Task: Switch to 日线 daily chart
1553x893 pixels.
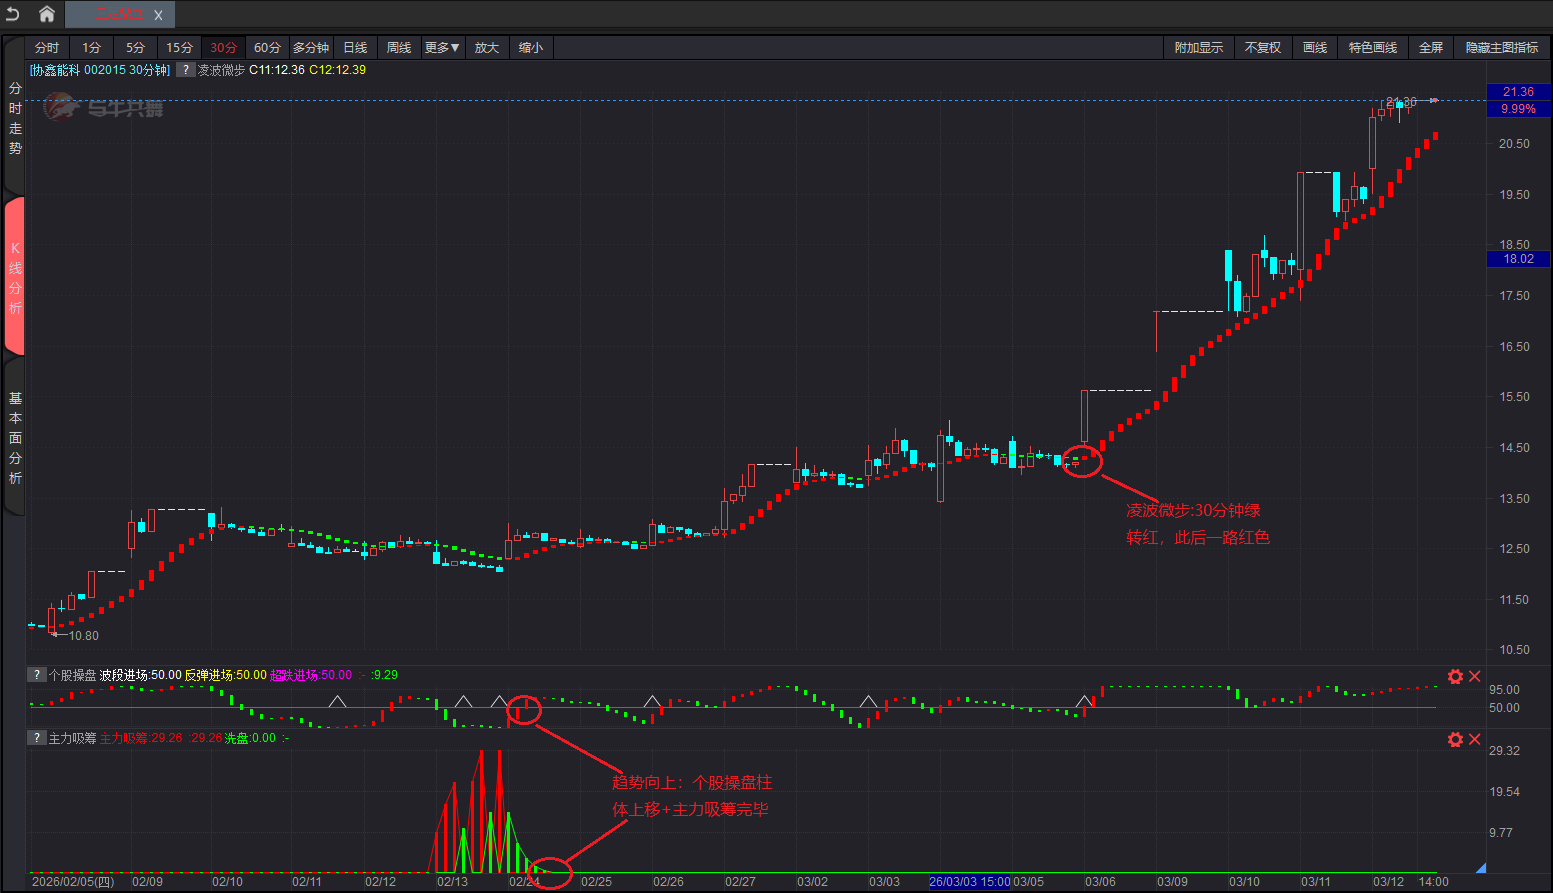Action: coord(355,48)
